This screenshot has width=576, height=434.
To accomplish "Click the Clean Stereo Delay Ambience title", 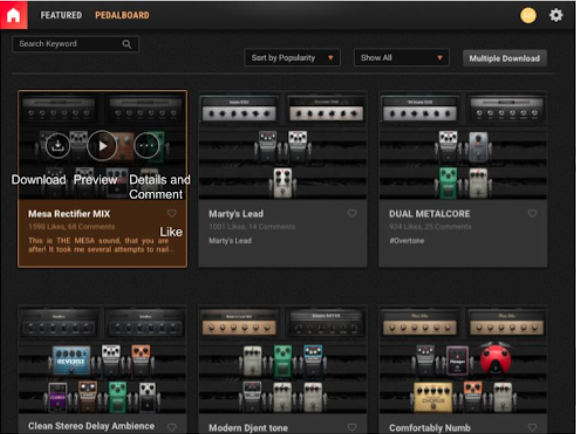I will [x=91, y=426].
